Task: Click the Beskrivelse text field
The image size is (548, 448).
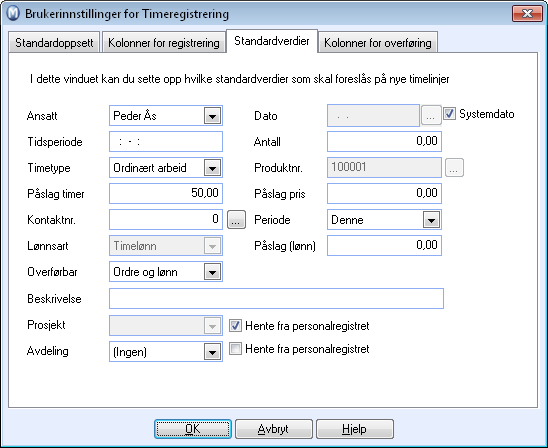Action: (x=276, y=298)
